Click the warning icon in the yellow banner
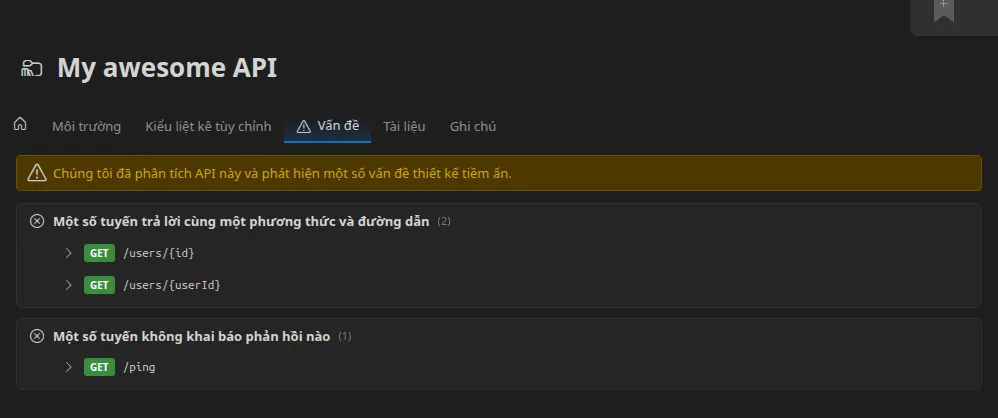 (37, 172)
